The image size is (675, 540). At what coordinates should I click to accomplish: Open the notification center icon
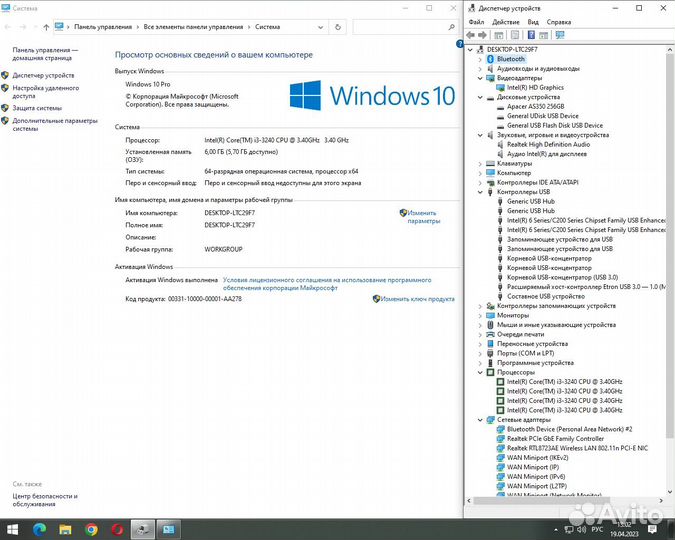[x=653, y=529]
